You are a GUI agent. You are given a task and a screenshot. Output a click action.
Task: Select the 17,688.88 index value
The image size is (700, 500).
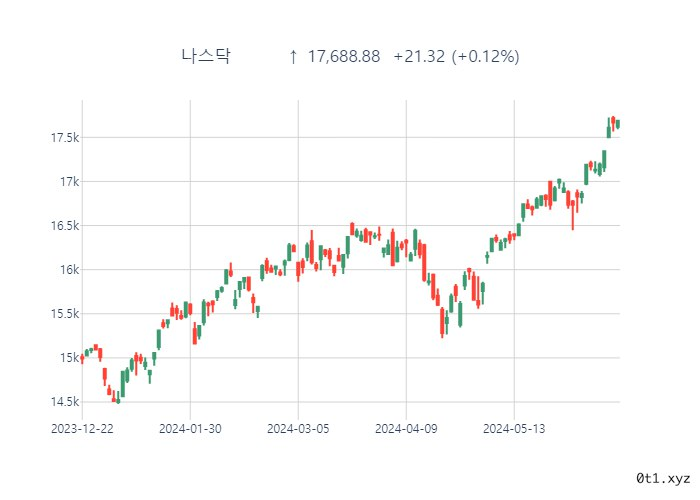coord(344,57)
